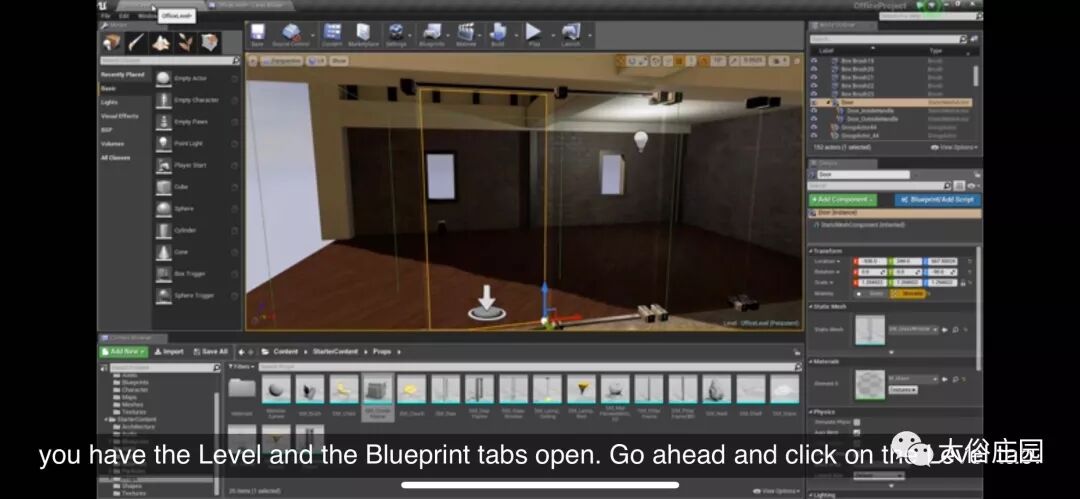
Task: Open the Window menu
Action: point(147,15)
